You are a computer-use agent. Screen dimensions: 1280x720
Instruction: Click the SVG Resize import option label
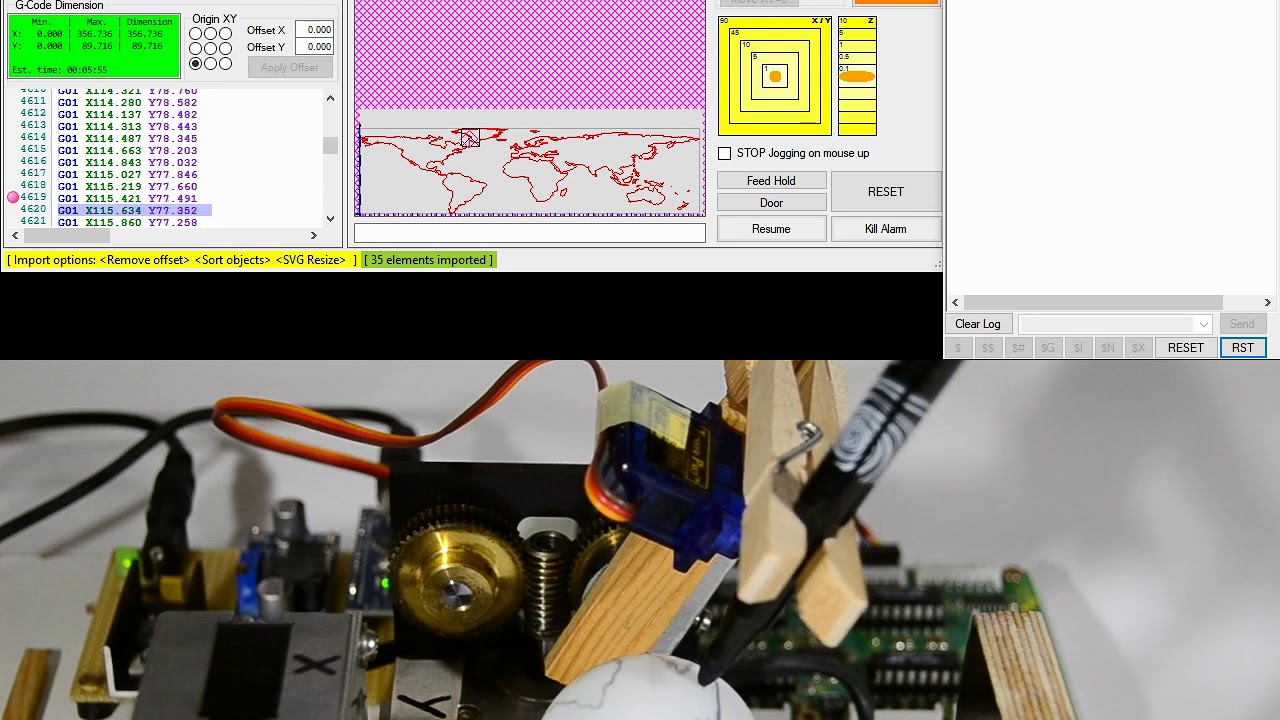(x=311, y=260)
